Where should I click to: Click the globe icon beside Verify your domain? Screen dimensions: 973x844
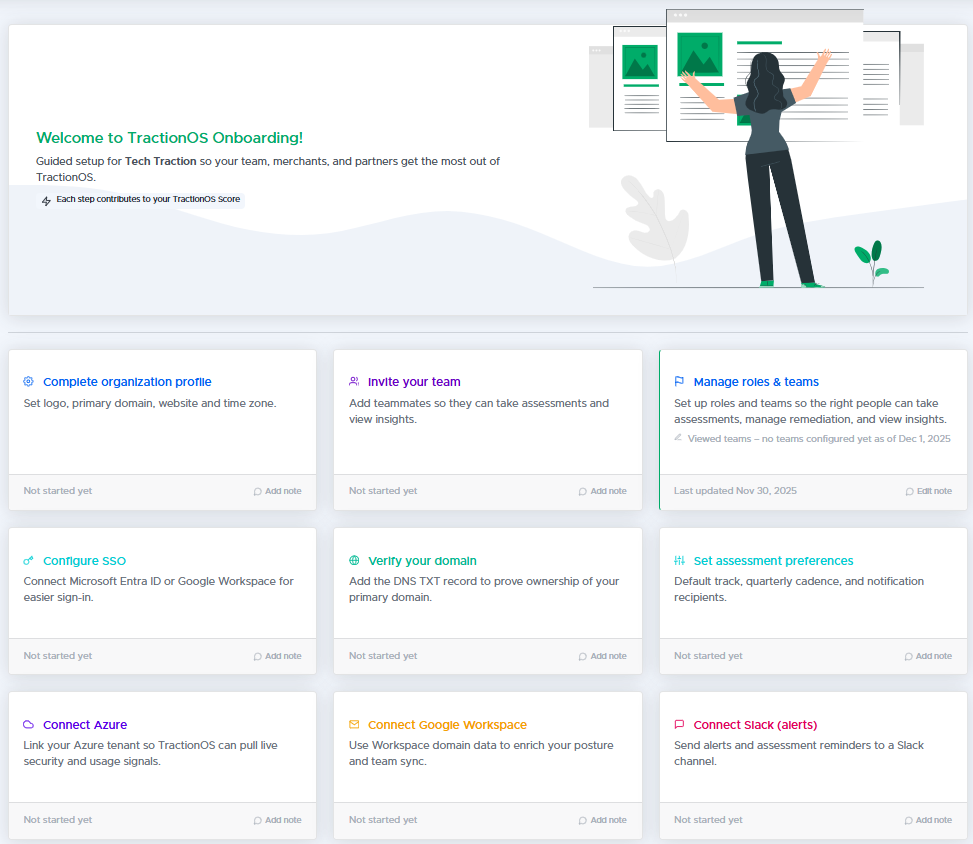pyautogui.click(x=354, y=561)
